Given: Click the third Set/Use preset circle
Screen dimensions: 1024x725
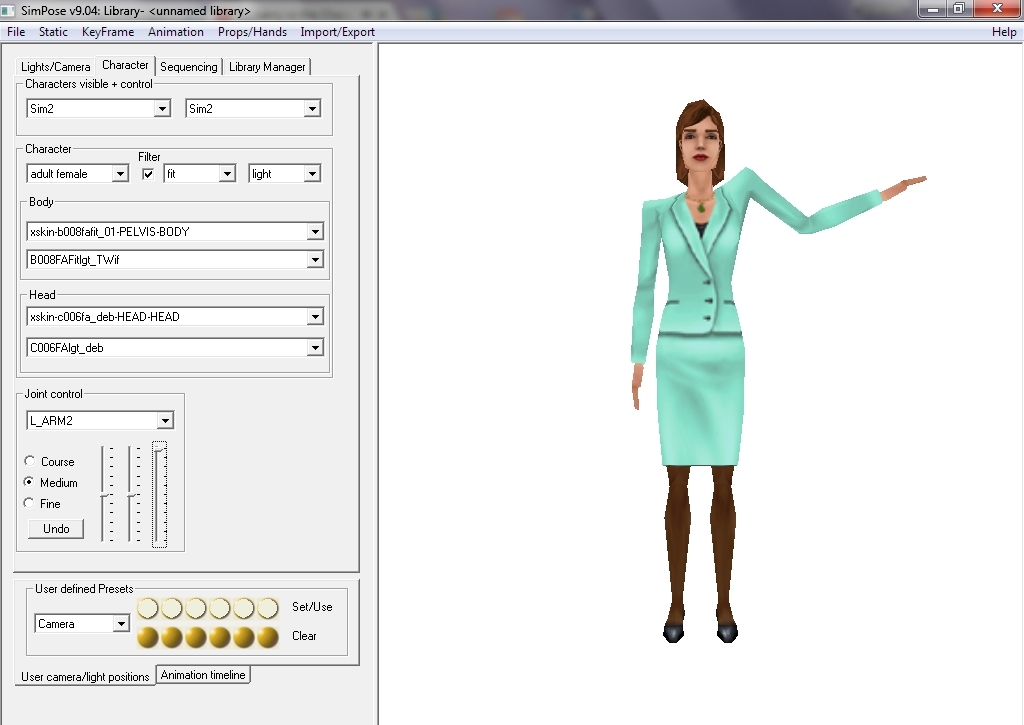Looking at the screenshot, I should (x=196, y=608).
